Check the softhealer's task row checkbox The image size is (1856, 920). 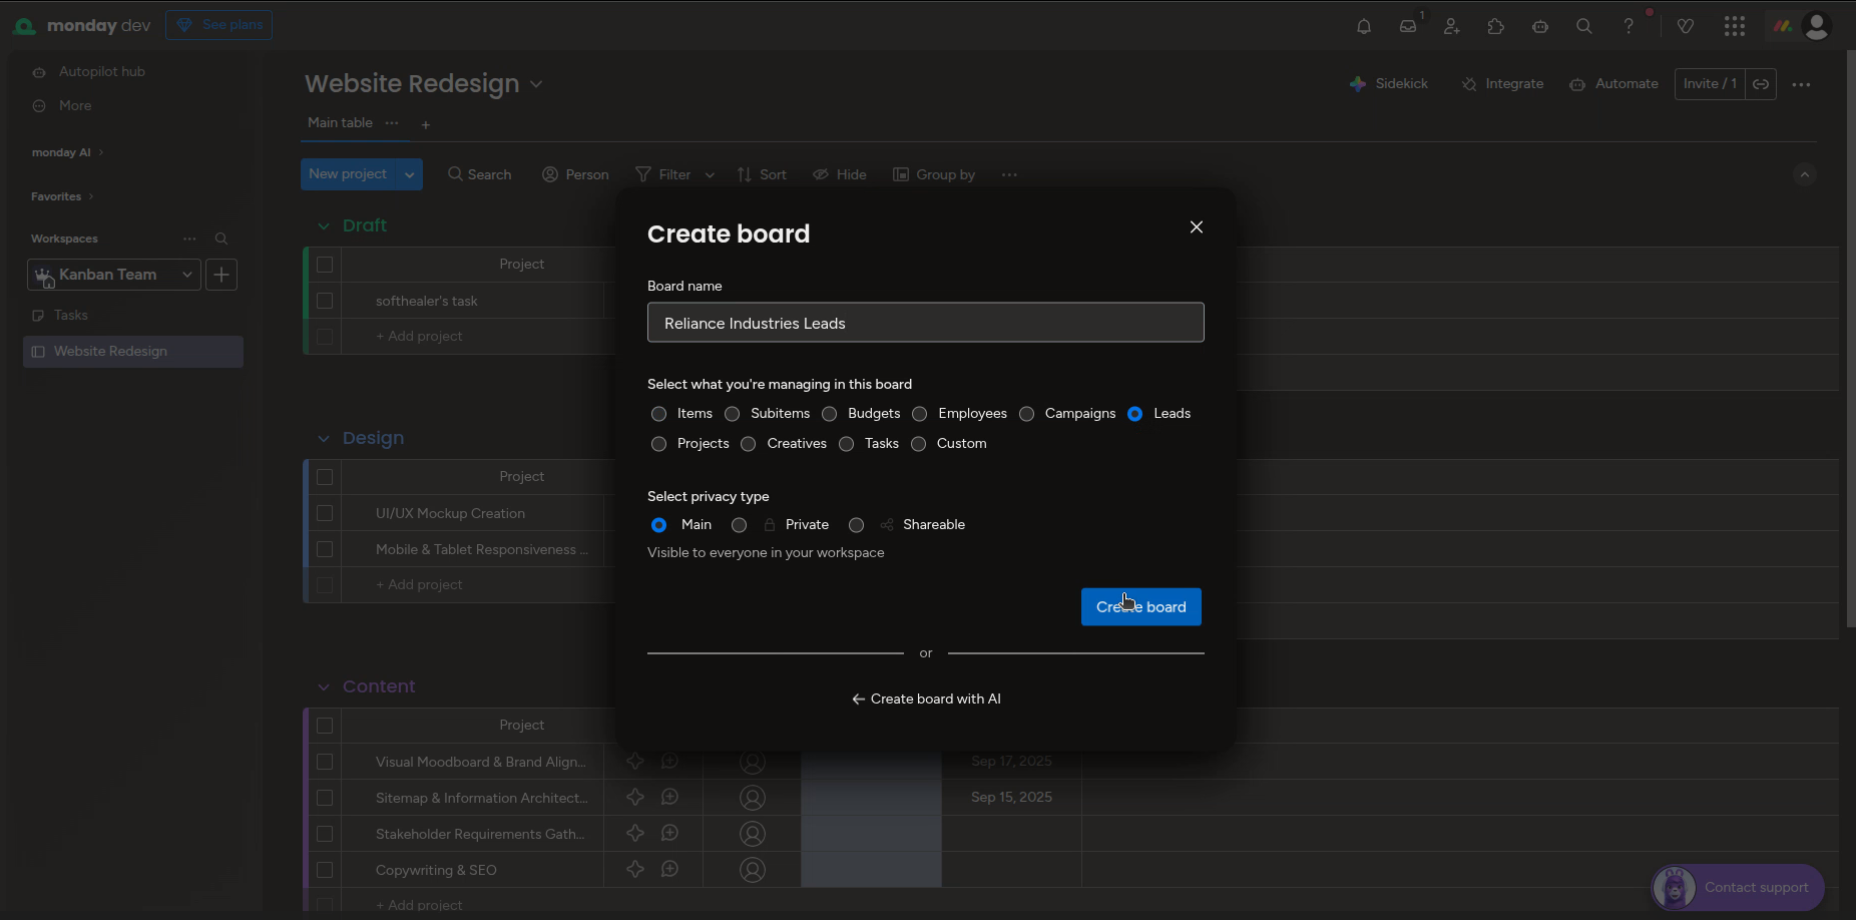tap(325, 301)
